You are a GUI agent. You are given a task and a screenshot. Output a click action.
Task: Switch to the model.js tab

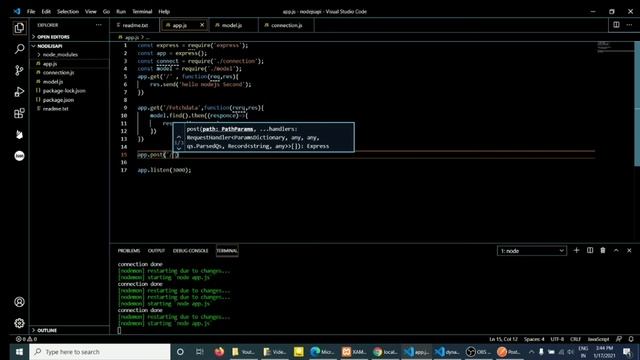pyautogui.click(x=232, y=25)
